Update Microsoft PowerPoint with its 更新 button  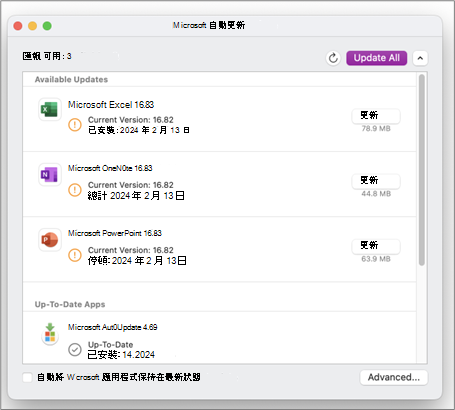point(376,246)
